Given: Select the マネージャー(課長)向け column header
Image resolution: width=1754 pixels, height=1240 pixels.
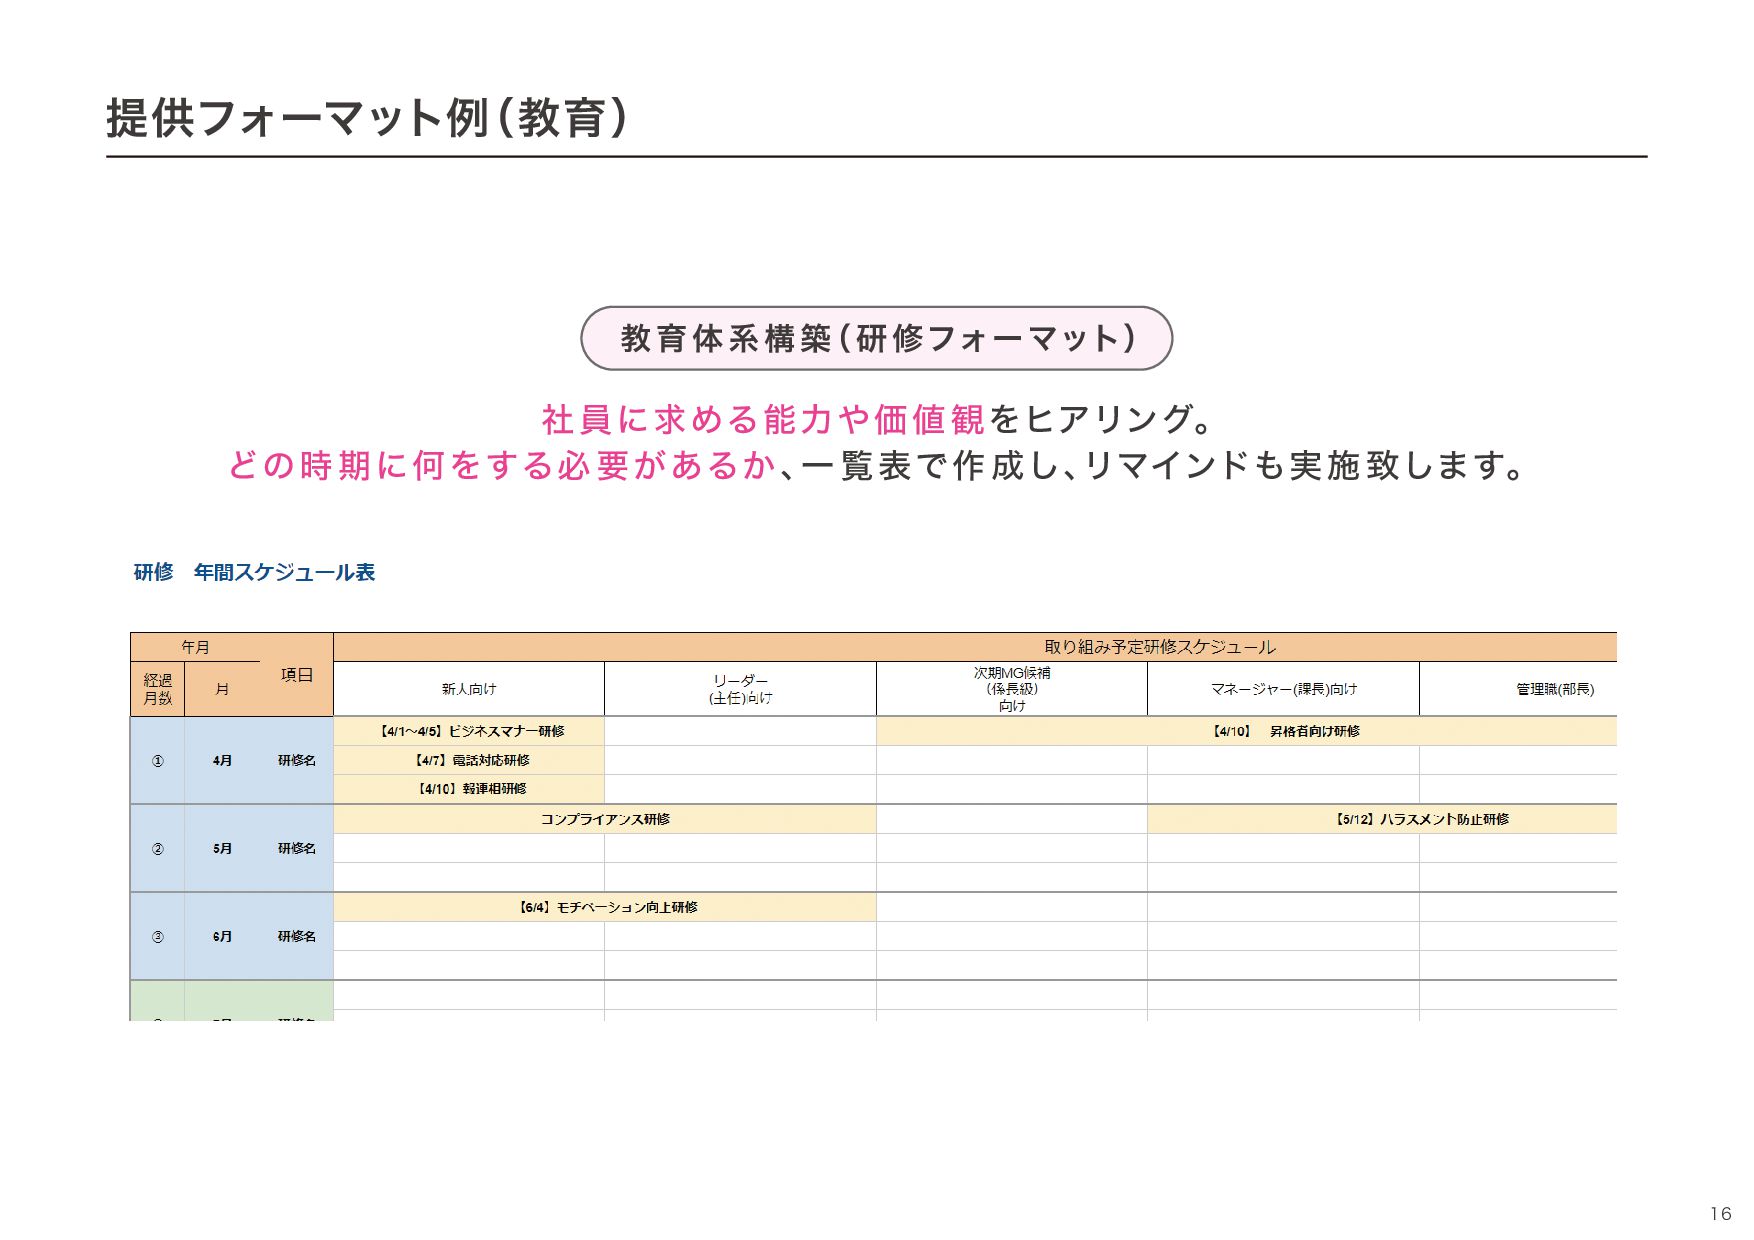Looking at the screenshot, I should (1283, 689).
